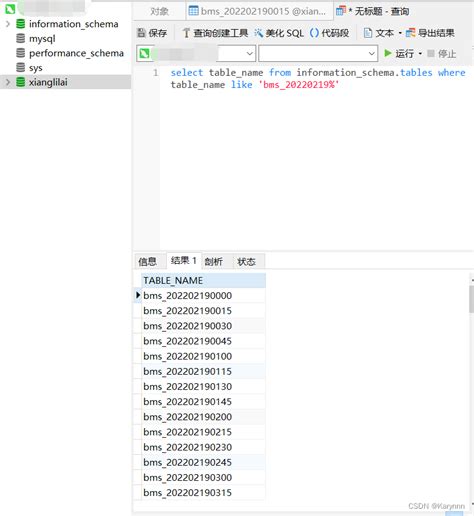Open the database selector dropdown
The image size is (474, 516).
click(372, 53)
